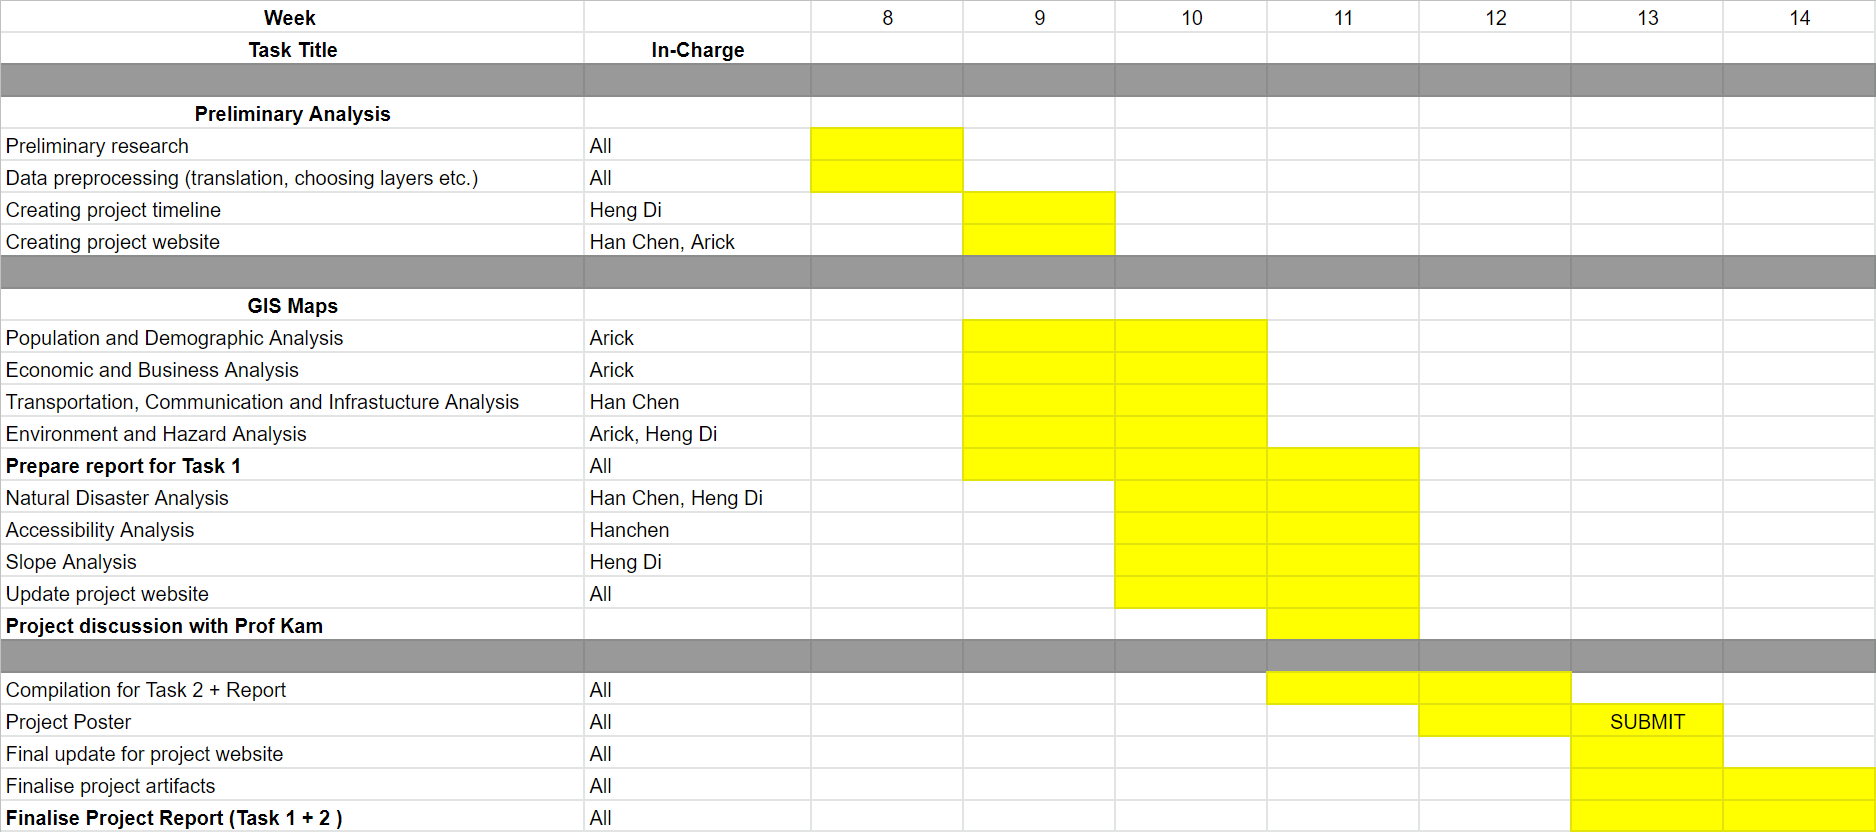Click the yellow week 8 bar for Preliminary research
This screenshot has height=832, width=1876.
tap(886, 146)
